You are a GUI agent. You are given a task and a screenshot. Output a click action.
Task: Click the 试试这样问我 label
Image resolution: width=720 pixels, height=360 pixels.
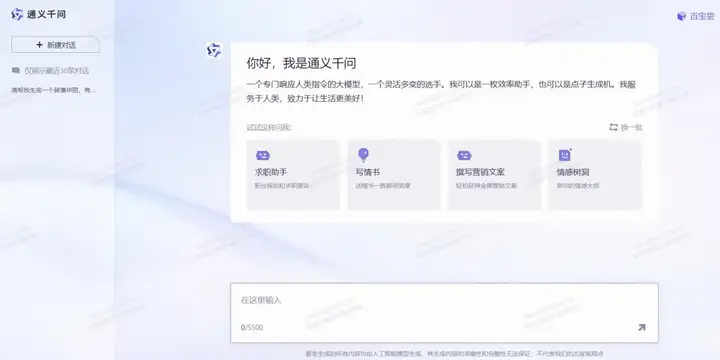point(269,128)
